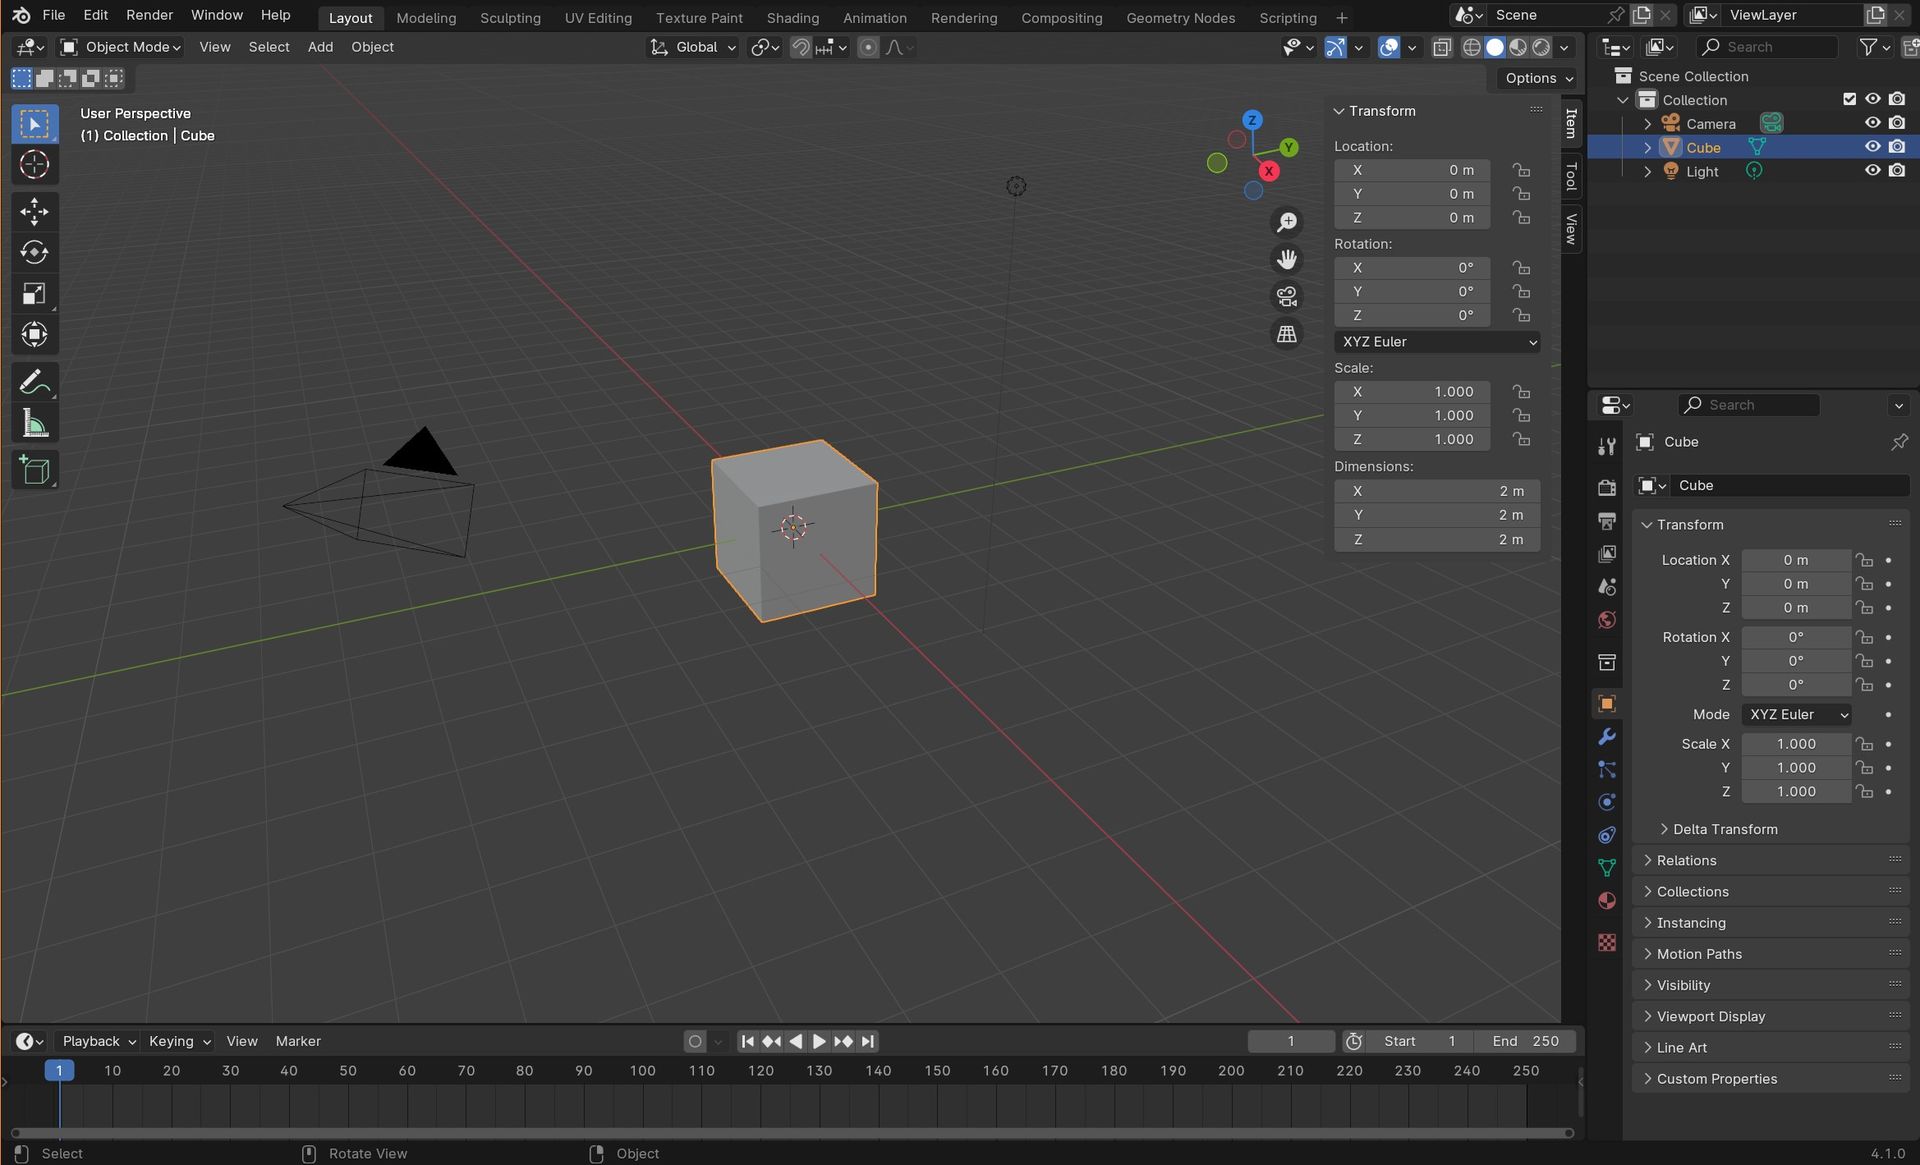The image size is (1920, 1165).
Task: Open the Marker menu in timeline
Action: point(298,1042)
